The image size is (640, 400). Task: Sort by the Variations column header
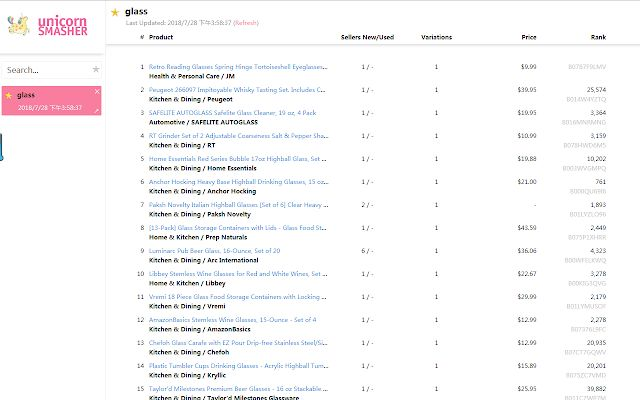click(436, 37)
